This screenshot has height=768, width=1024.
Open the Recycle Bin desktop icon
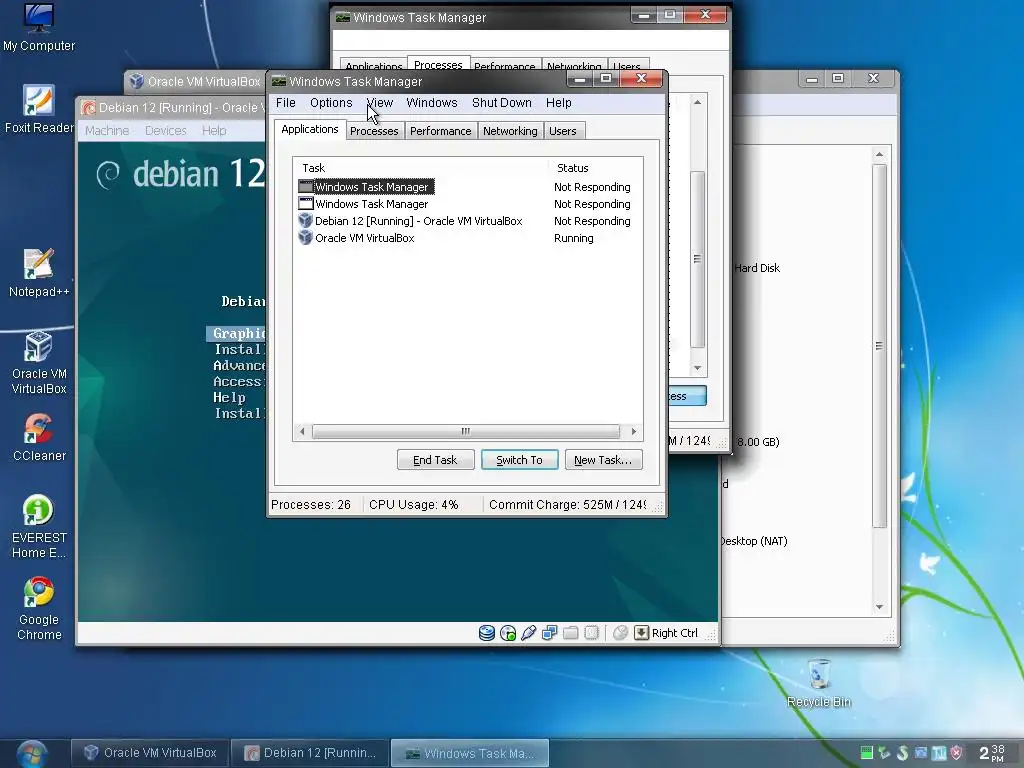tap(819, 684)
